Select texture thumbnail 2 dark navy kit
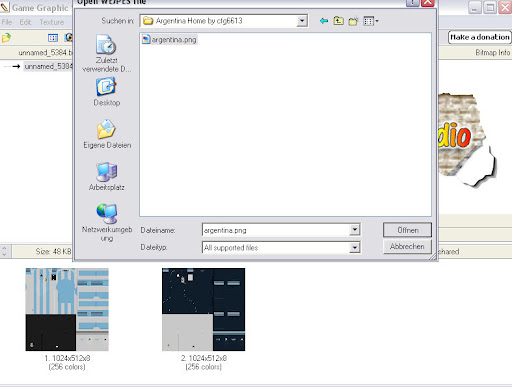 [x=203, y=309]
